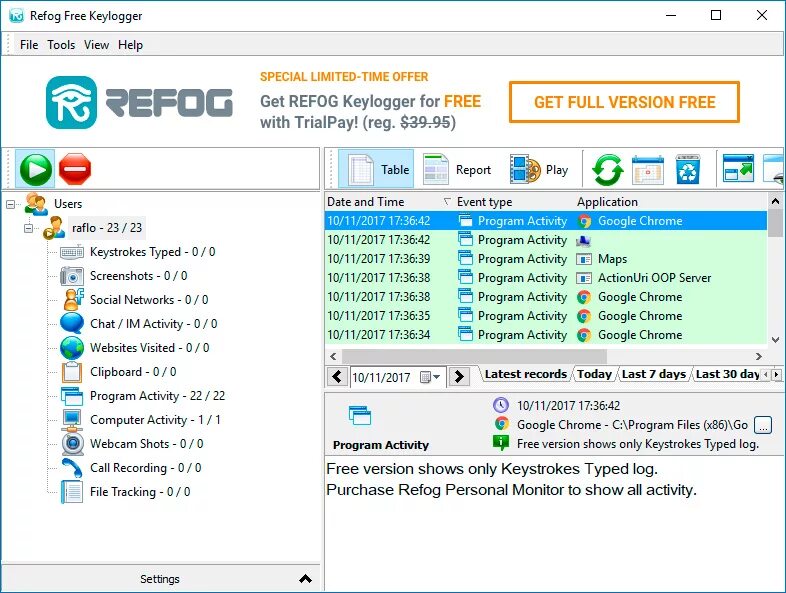Select raflo - 23 / 23 label

click(x=107, y=228)
